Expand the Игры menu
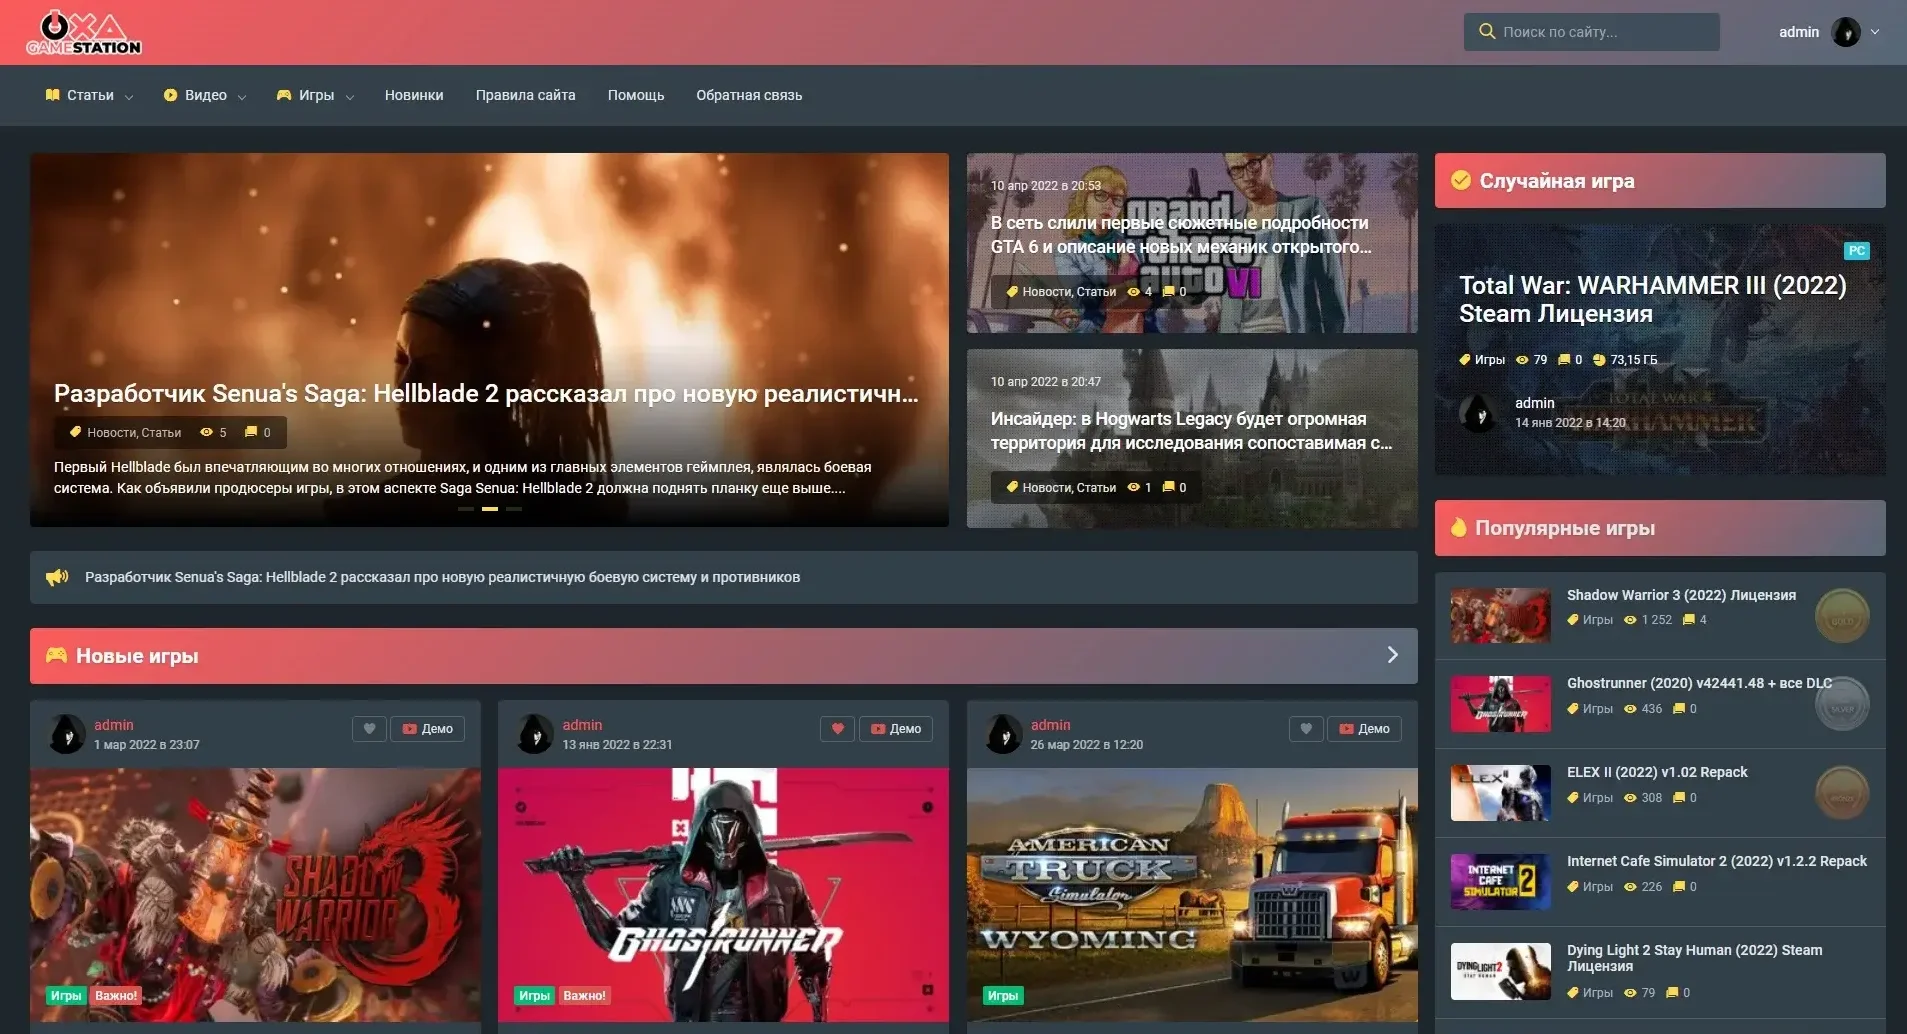Screen dimensions: 1907x1034 click(315, 95)
